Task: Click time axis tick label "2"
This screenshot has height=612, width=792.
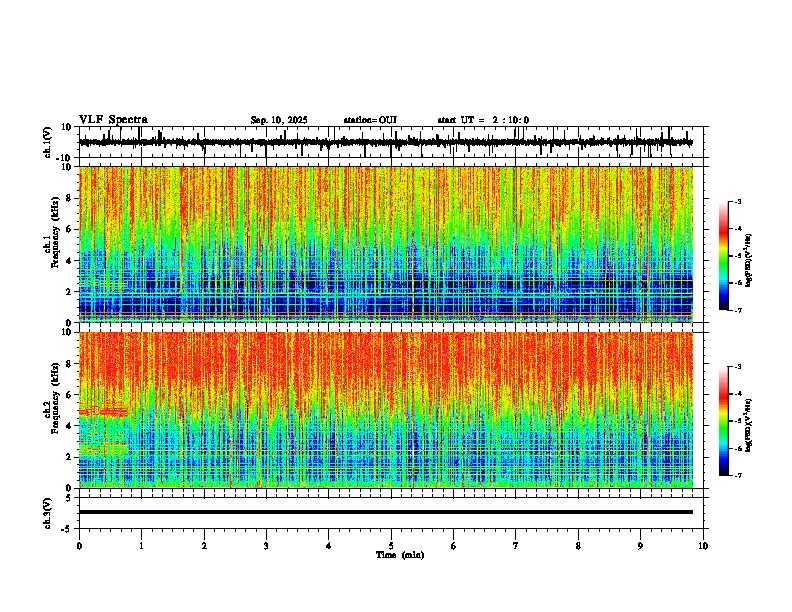Action: (204, 546)
